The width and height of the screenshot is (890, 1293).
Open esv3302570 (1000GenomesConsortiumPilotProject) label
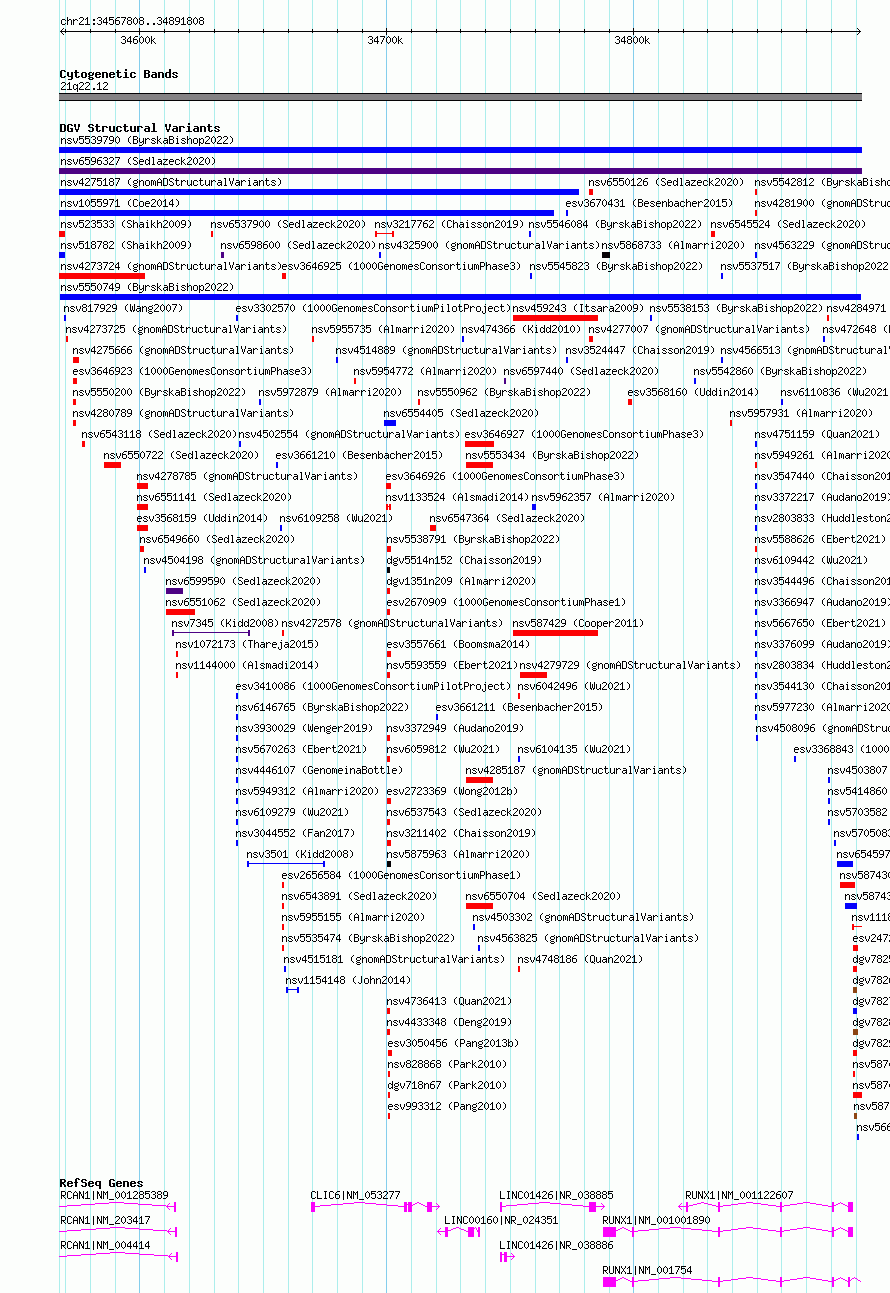[373, 308]
